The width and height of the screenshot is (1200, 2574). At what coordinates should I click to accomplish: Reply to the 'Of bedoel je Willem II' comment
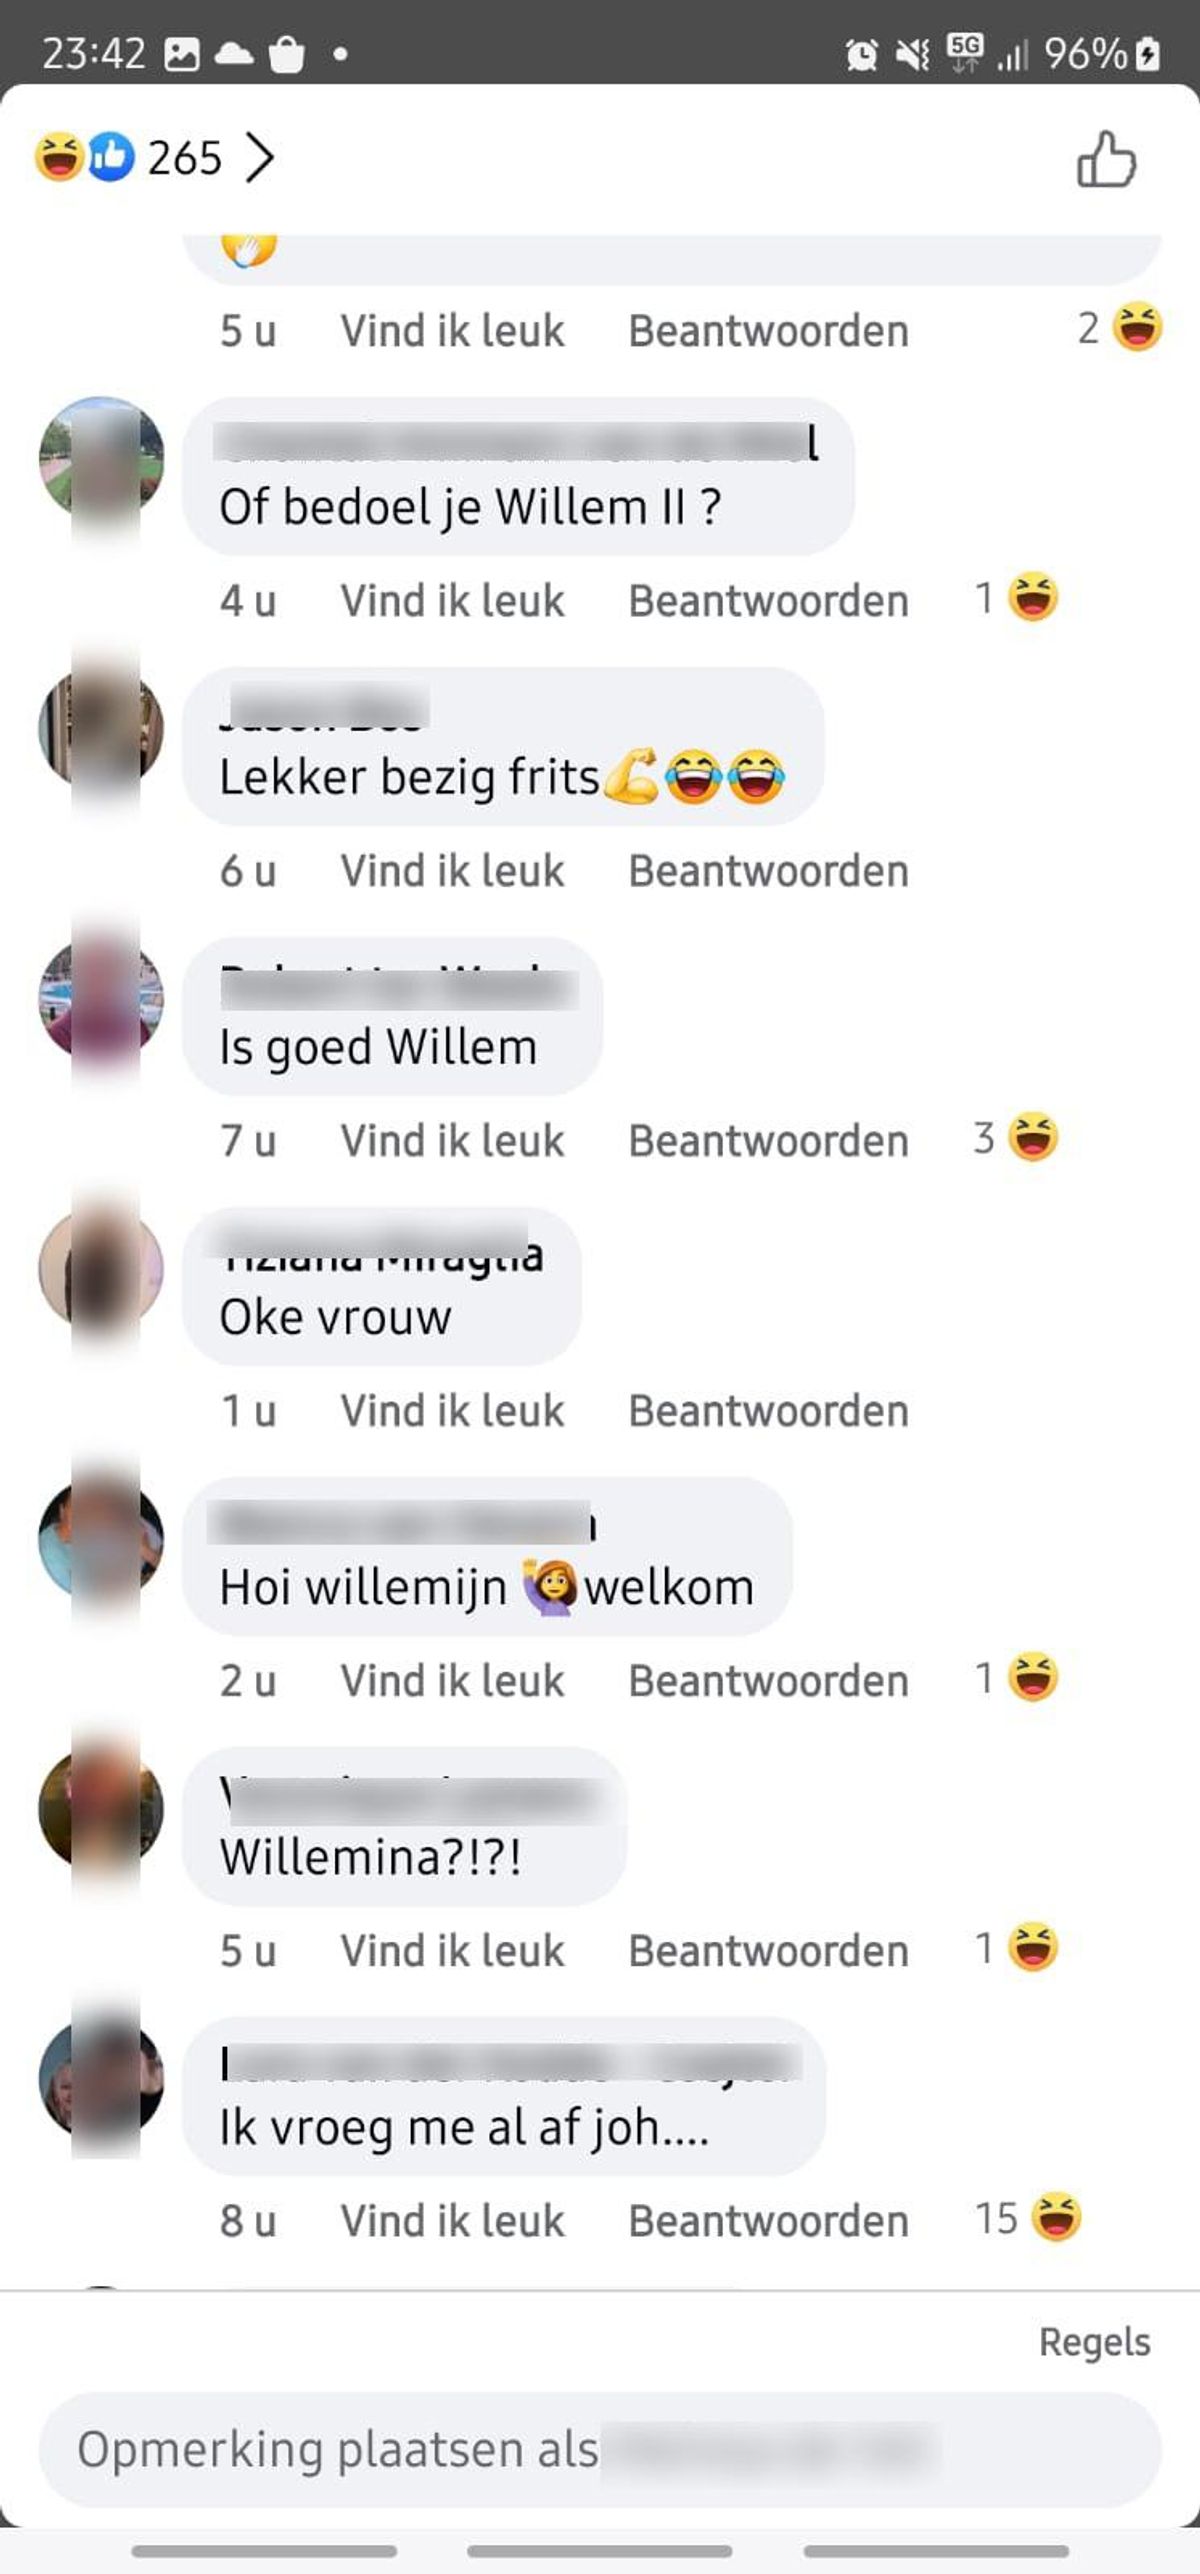pyautogui.click(x=768, y=601)
